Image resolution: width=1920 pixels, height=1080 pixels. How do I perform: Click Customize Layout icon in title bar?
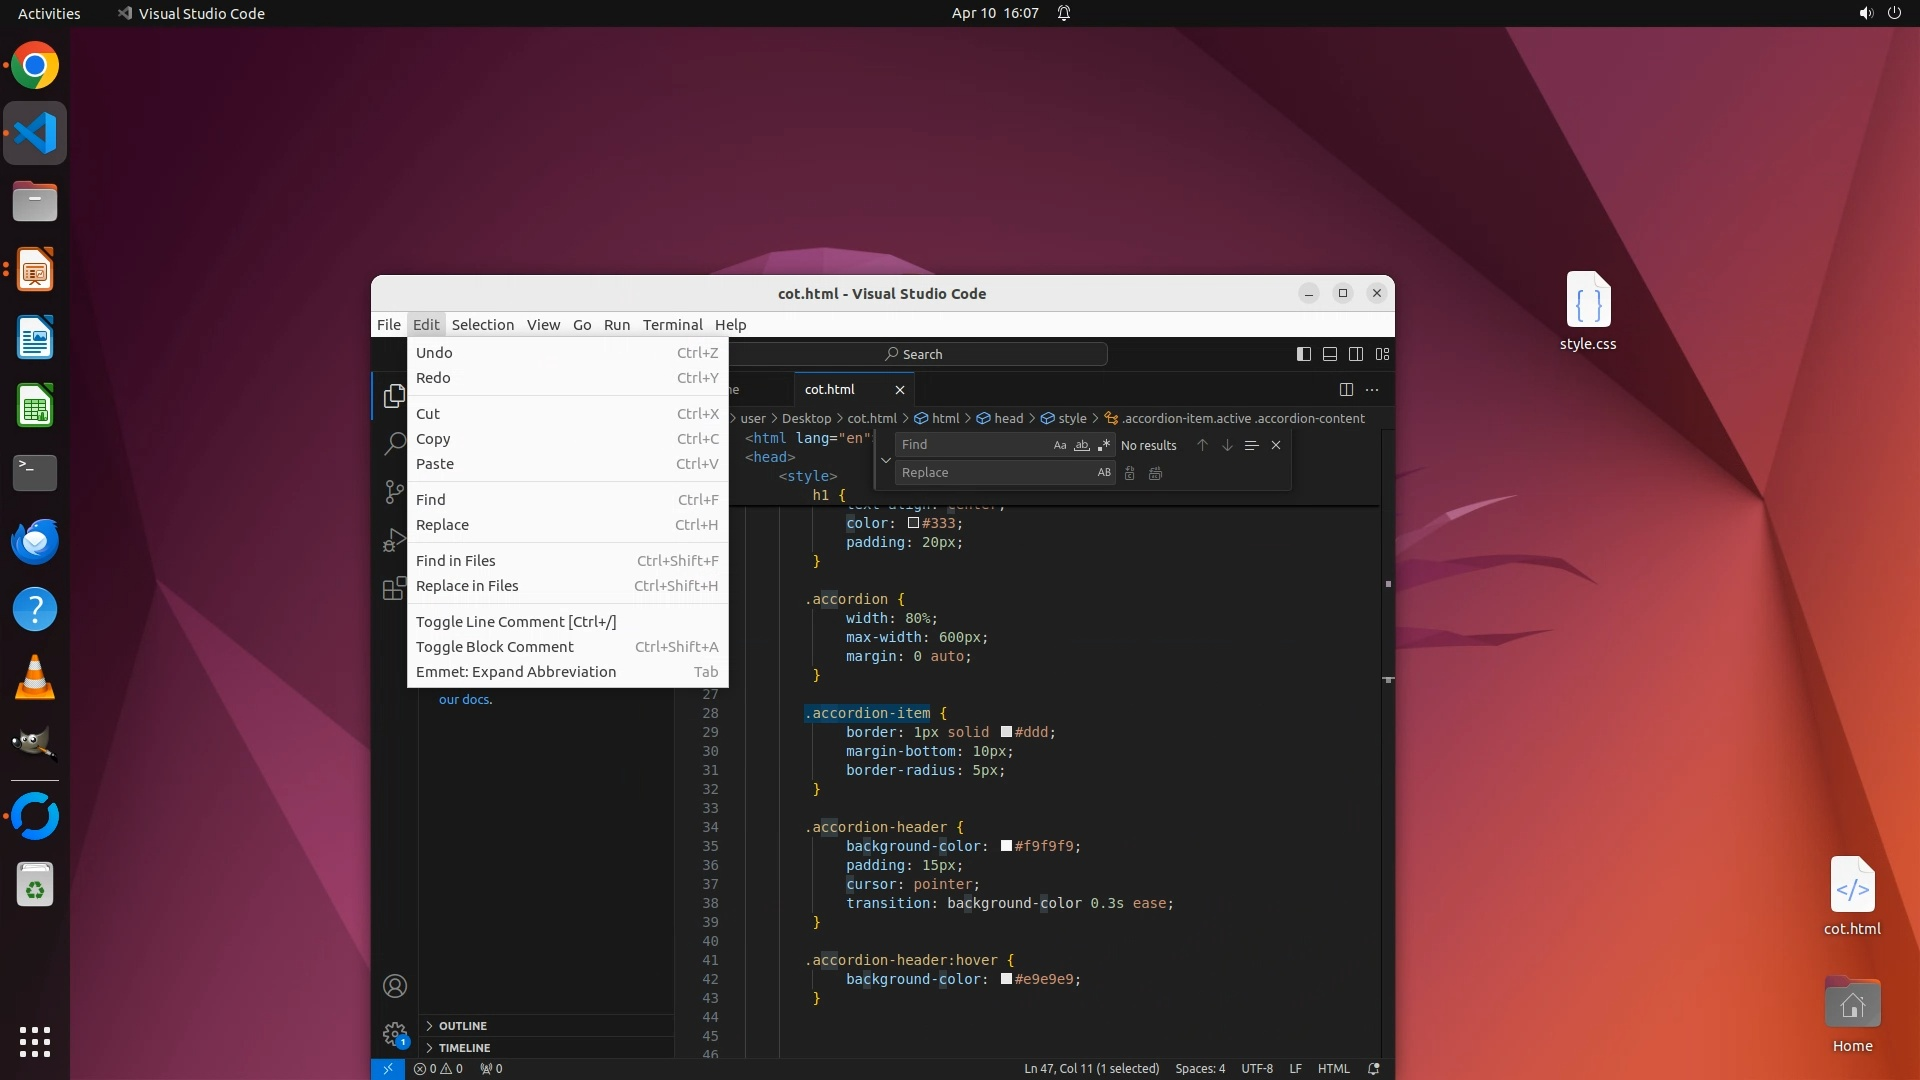pos(1383,354)
